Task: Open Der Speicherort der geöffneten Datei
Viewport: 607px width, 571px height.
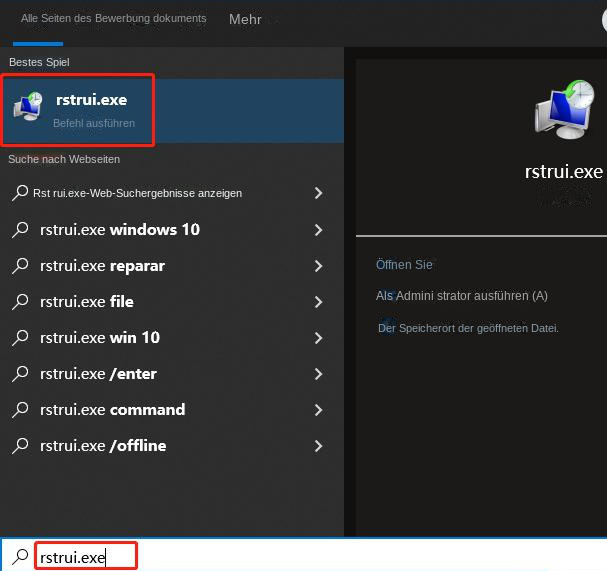Action: click(468, 328)
